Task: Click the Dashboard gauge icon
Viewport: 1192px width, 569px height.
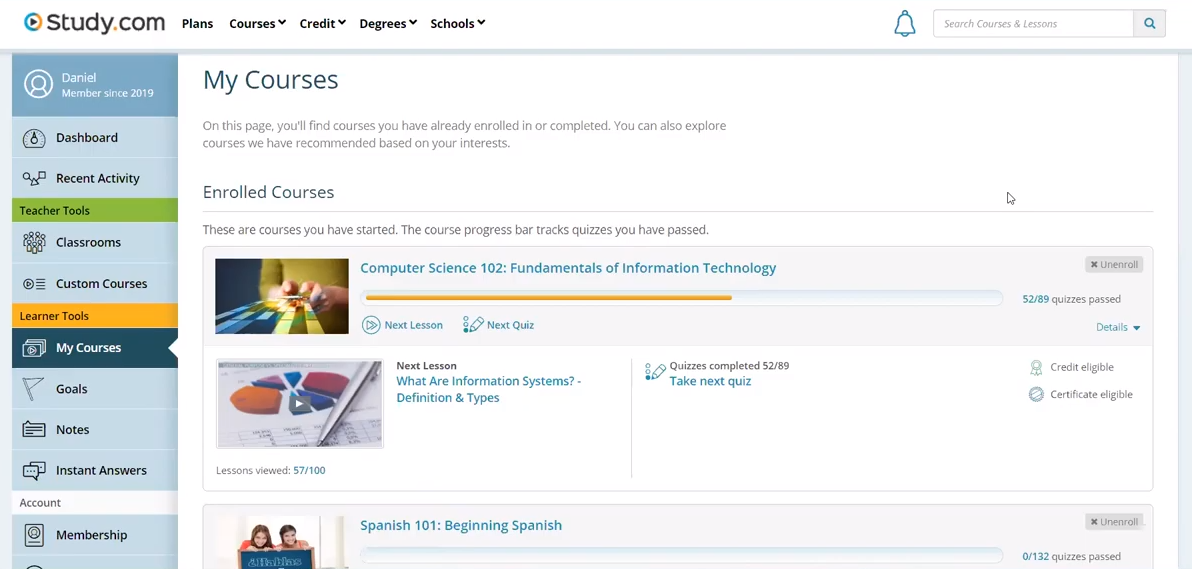Action: [x=34, y=138]
